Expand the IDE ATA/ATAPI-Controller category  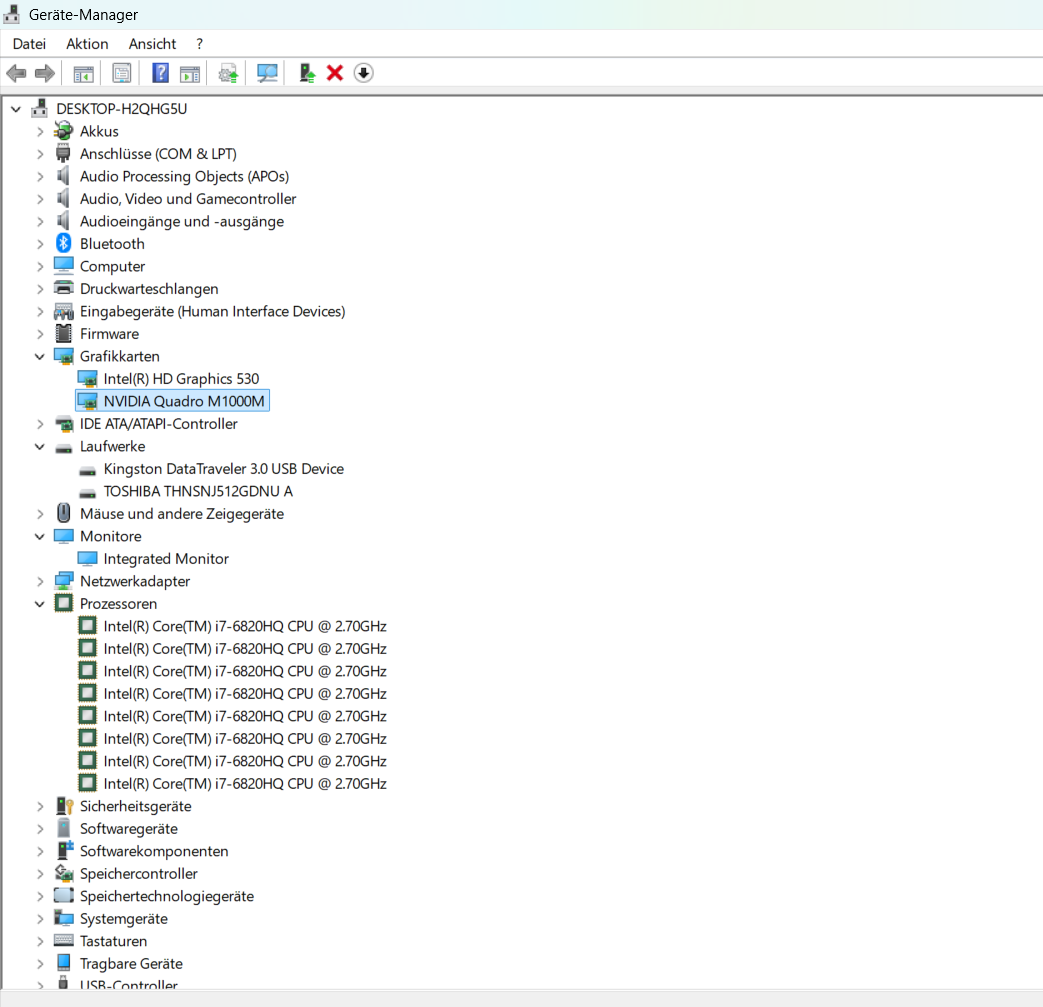point(40,424)
